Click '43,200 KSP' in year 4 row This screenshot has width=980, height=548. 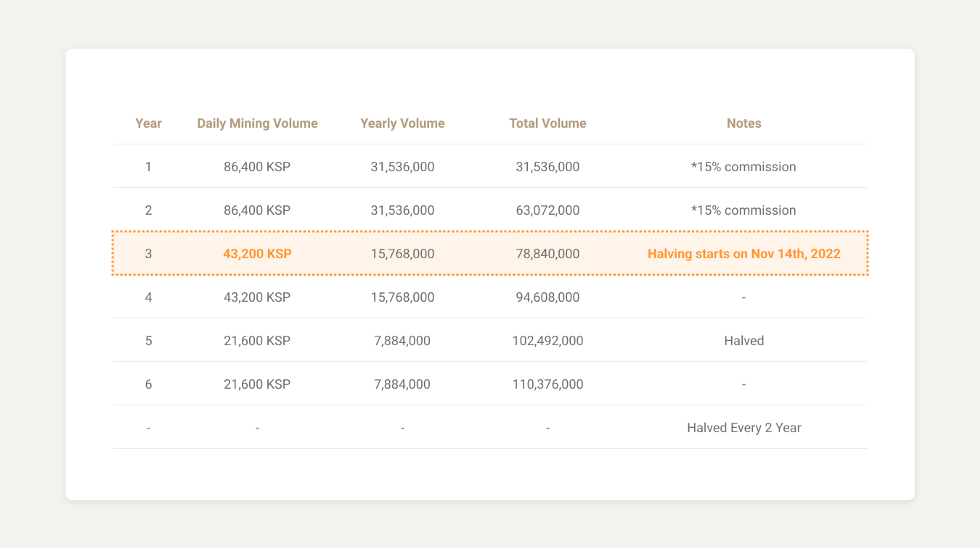point(257,297)
